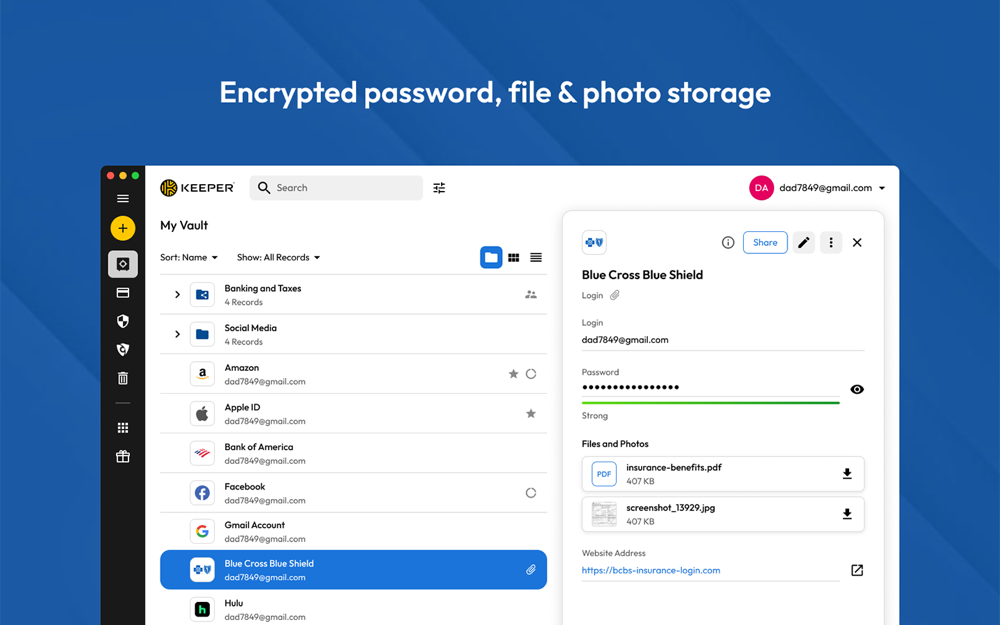The height and width of the screenshot is (625, 1000).
Task: Download insurance-benefits.pdf
Action: coord(847,473)
